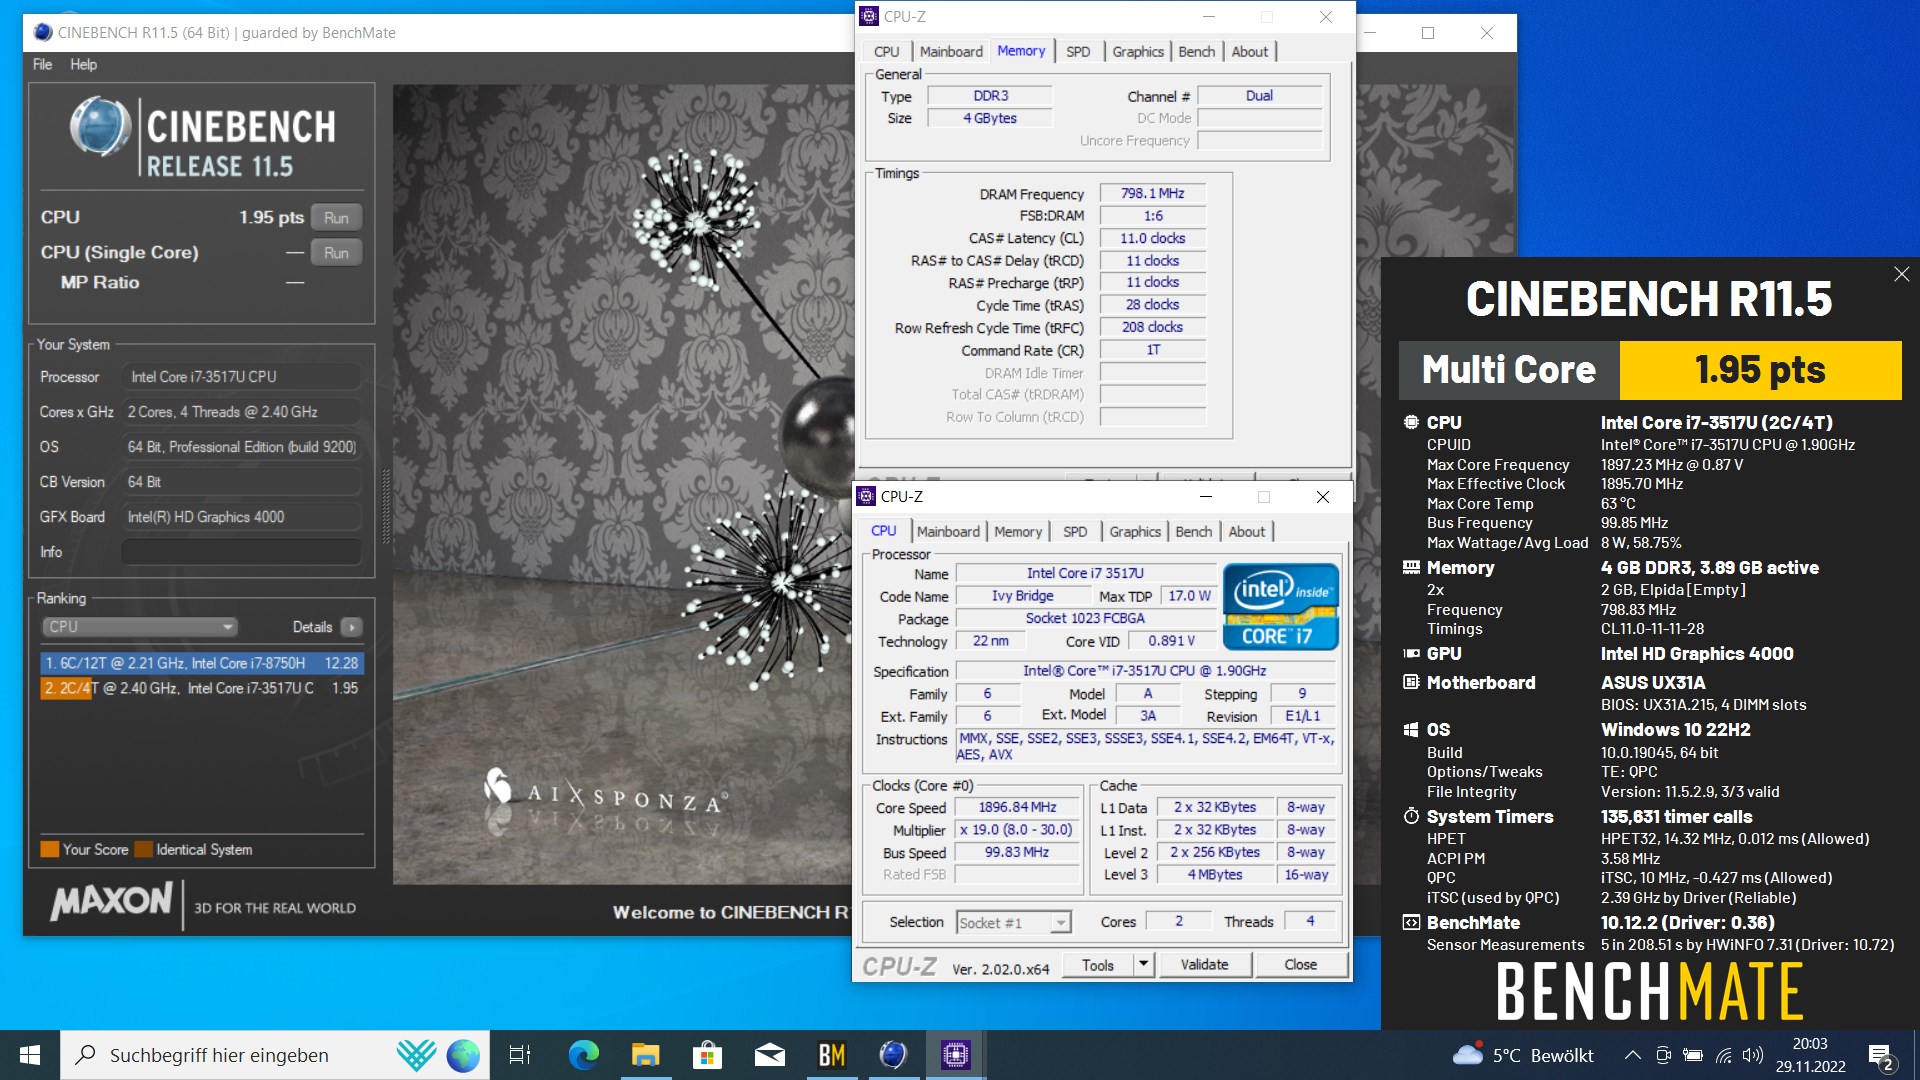Screen dimensions: 1920x1080
Task: Click the BenchMate section icon in BenchMate panel
Action: [1411, 923]
